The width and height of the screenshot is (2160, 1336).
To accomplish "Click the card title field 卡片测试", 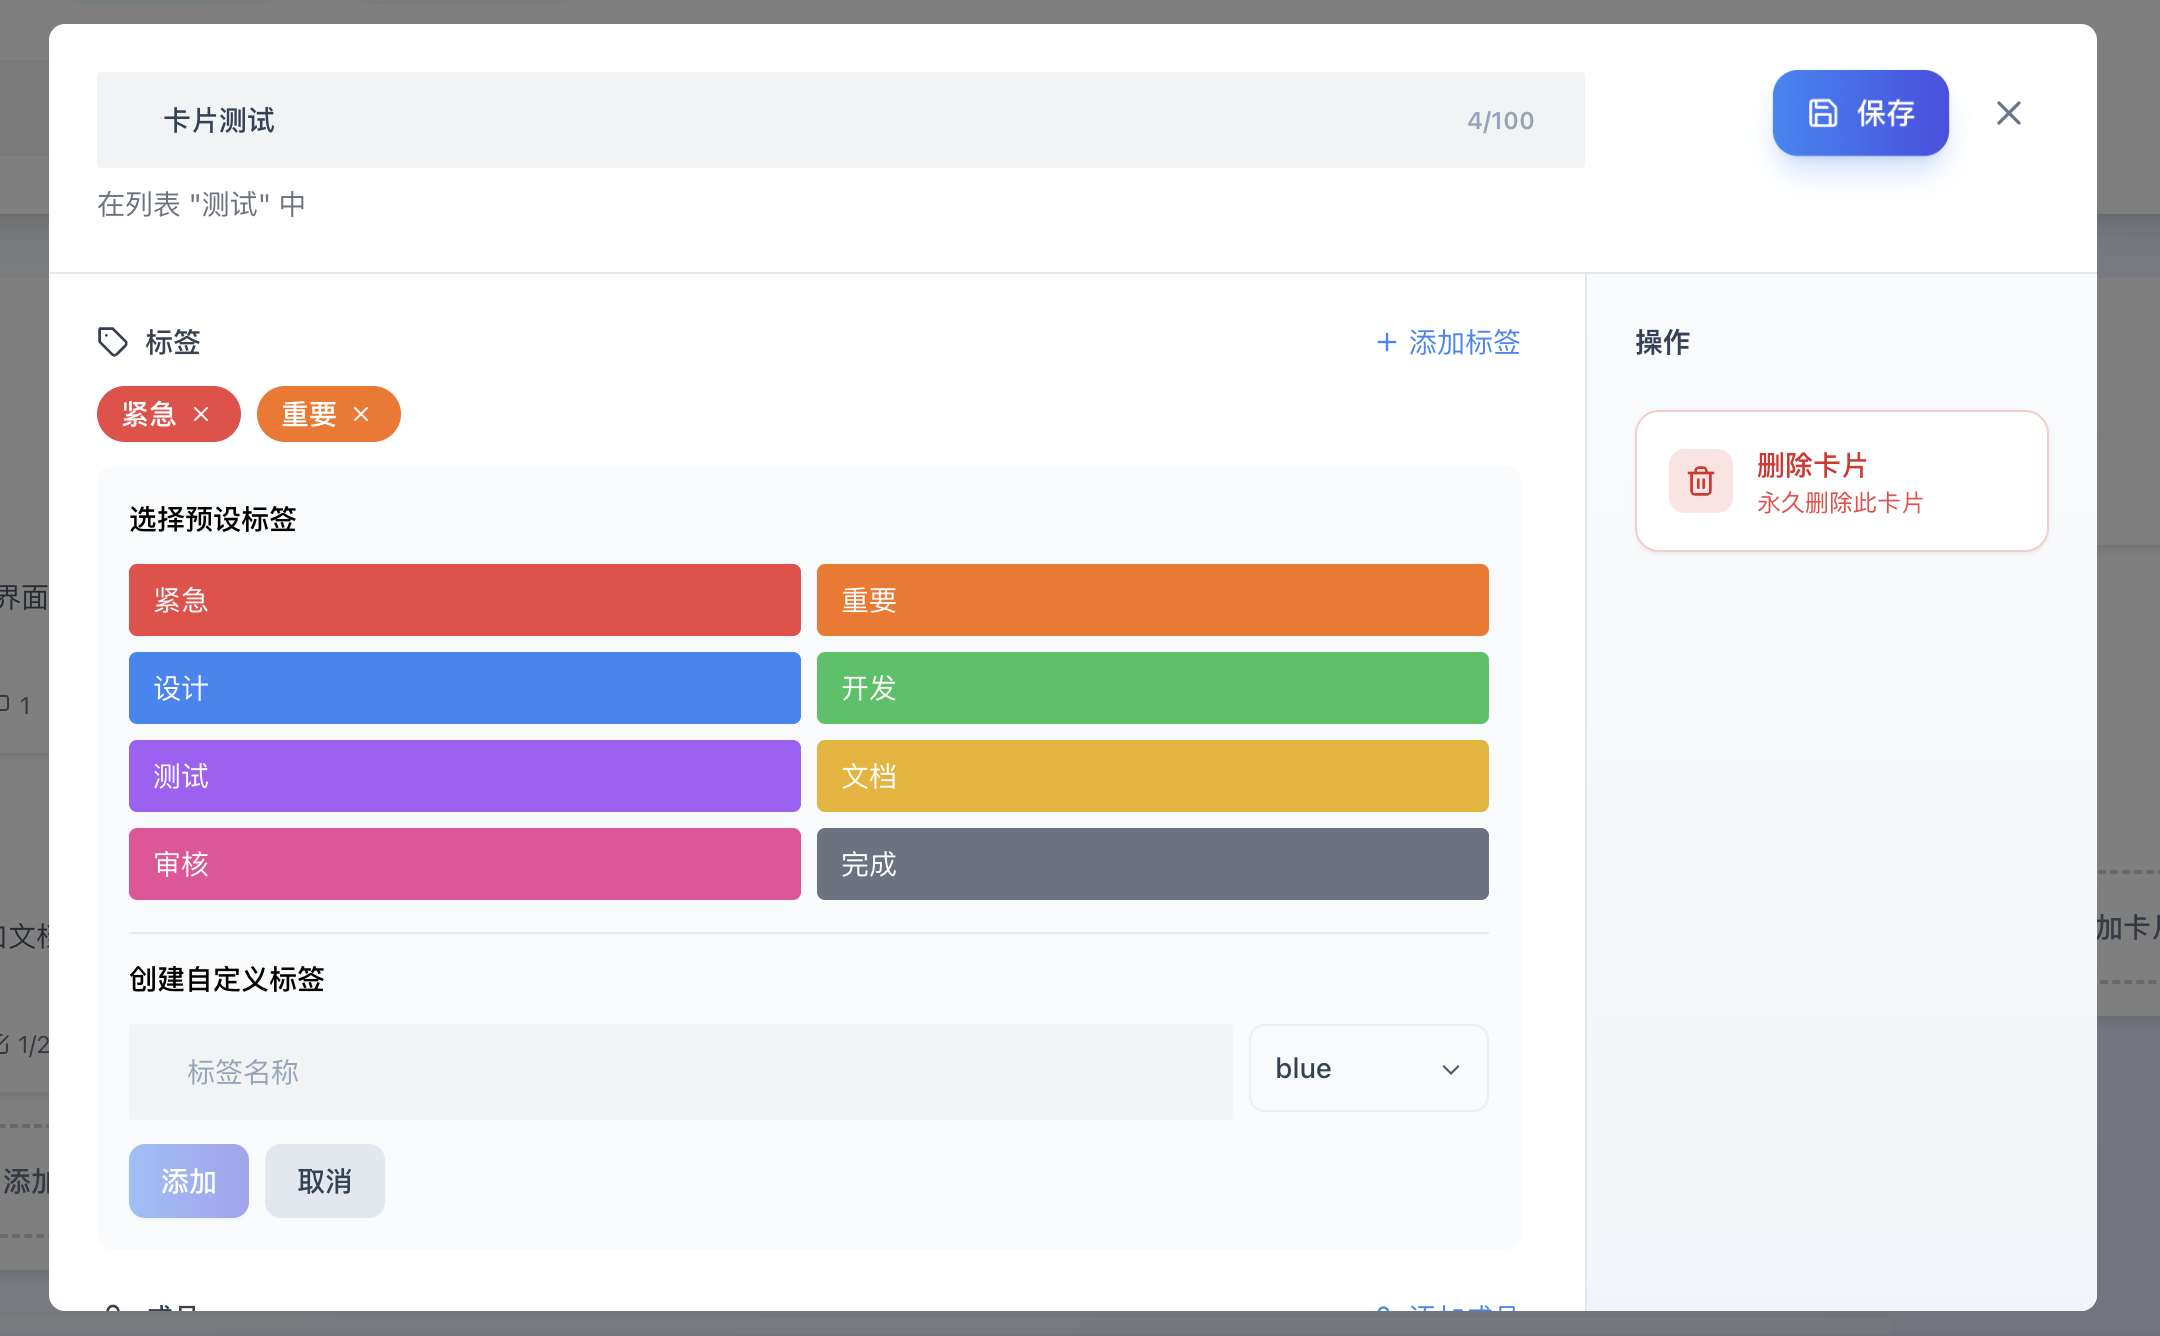I will click(780, 120).
